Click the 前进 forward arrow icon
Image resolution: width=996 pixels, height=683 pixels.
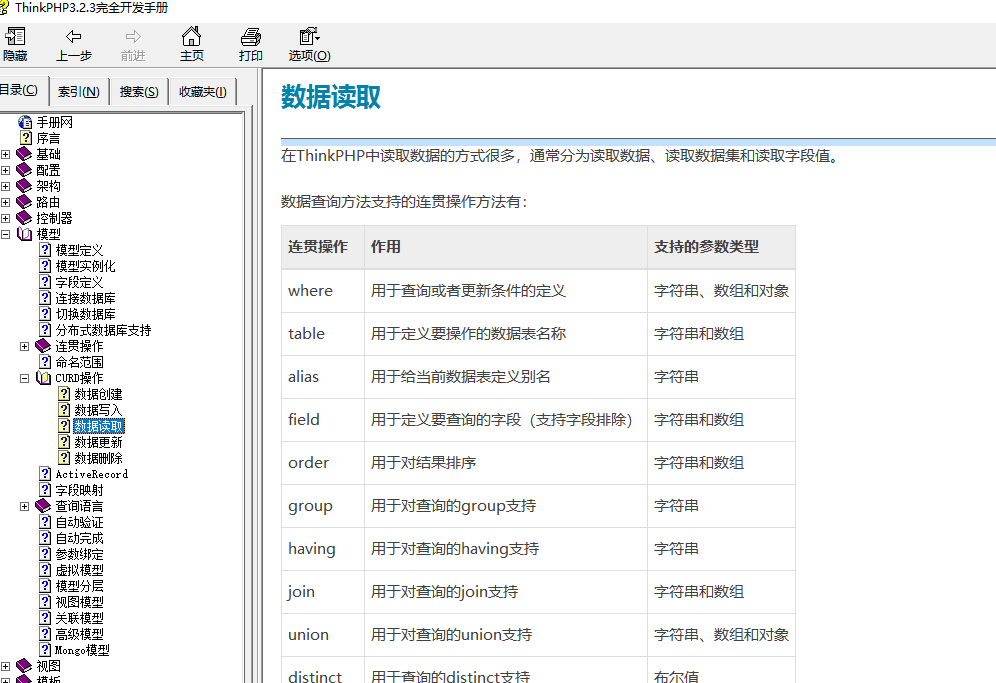click(x=133, y=36)
